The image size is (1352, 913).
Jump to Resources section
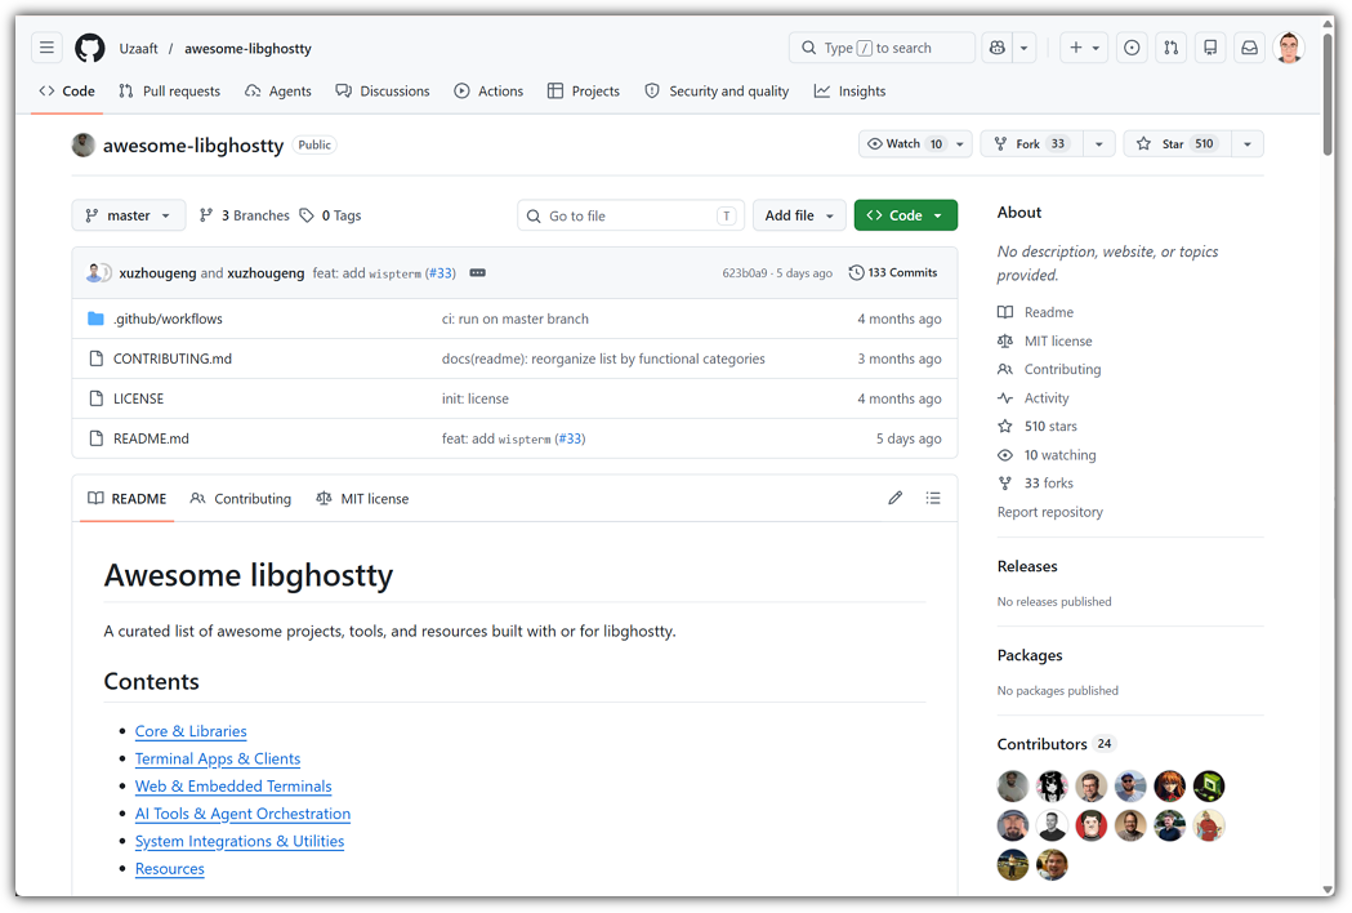(x=170, y=869)
